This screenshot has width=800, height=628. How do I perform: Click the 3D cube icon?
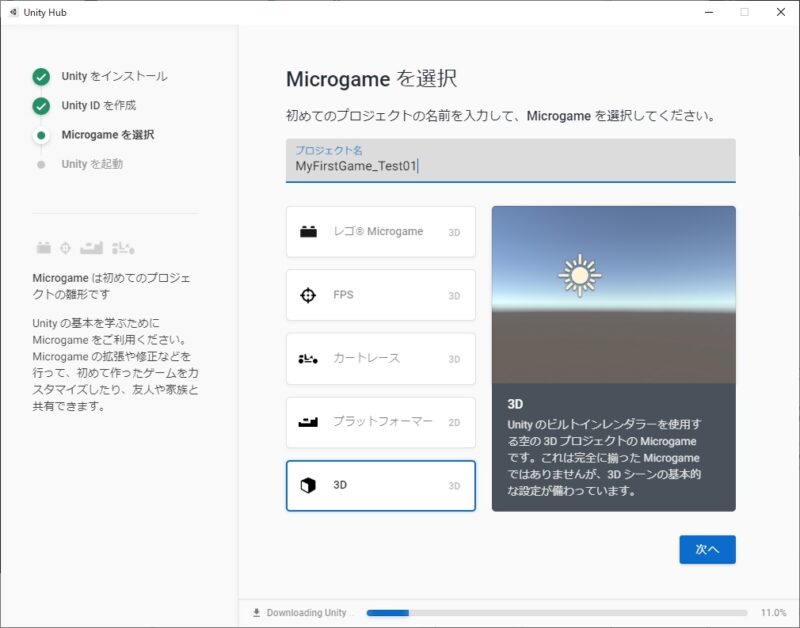pos(308,486)
